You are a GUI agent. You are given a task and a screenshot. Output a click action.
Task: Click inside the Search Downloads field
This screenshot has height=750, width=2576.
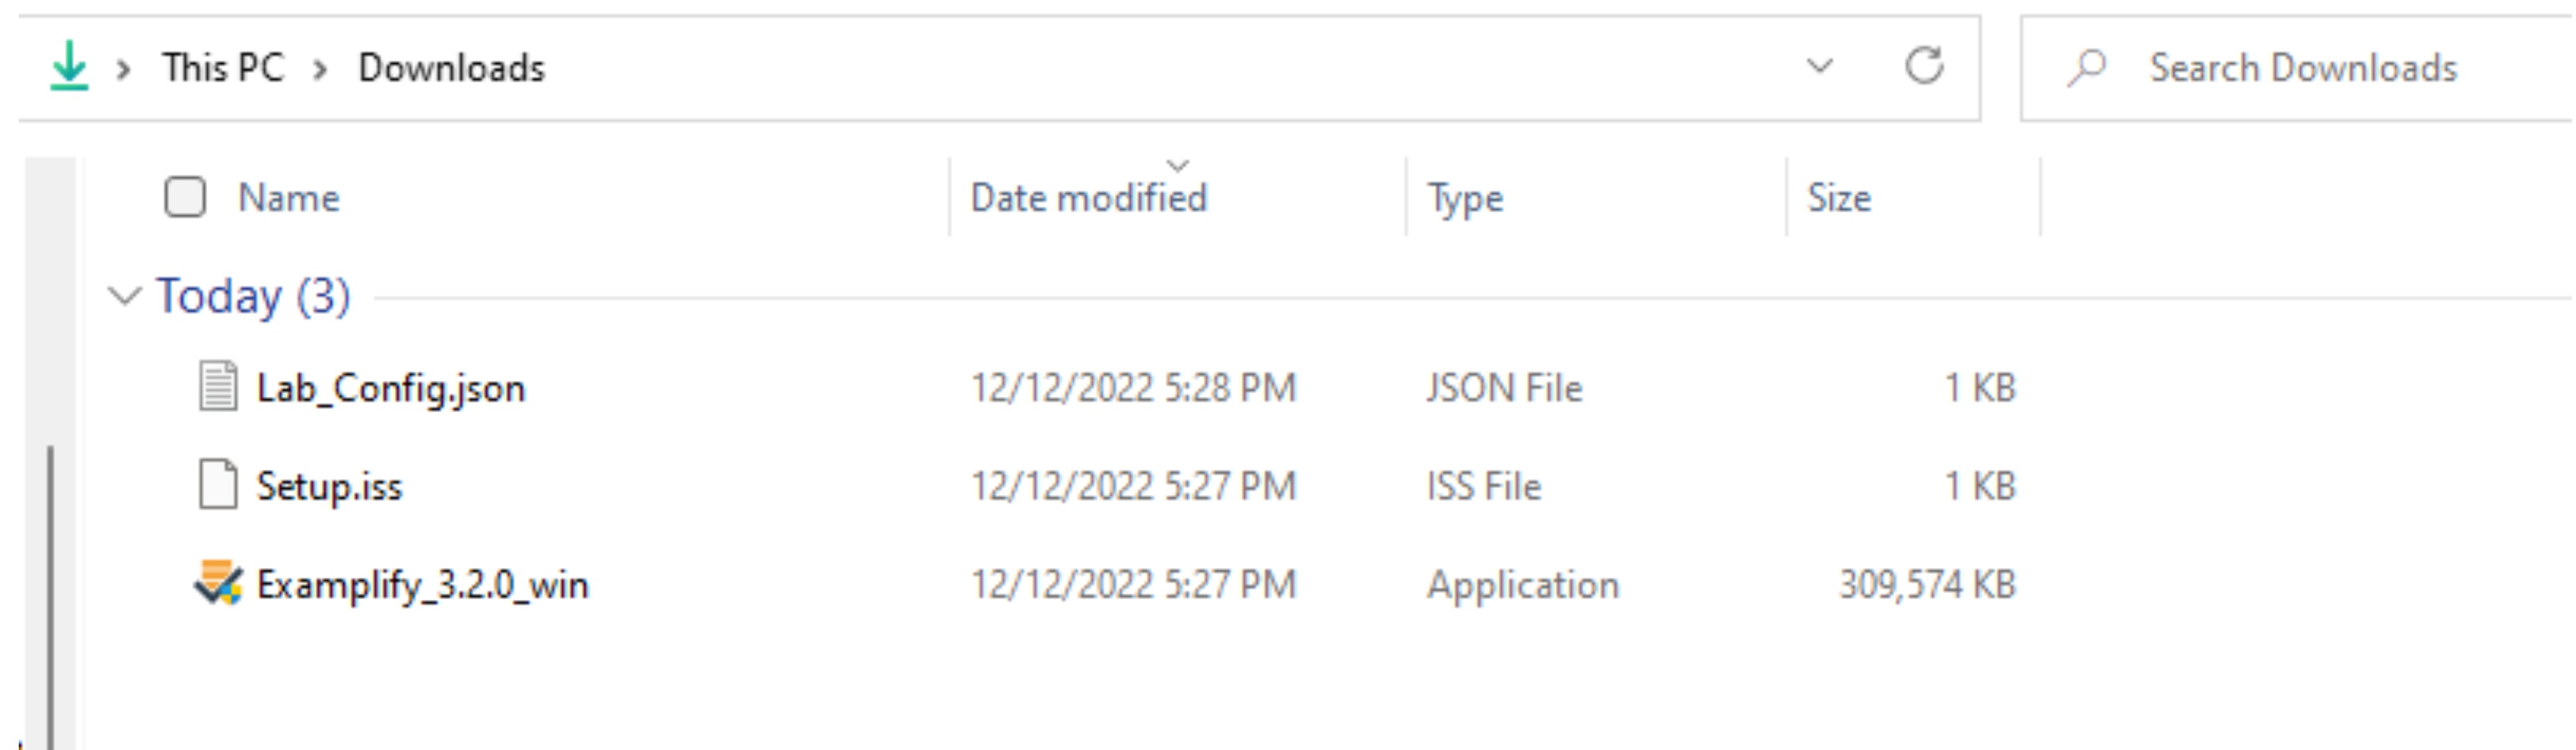pyautogui.click(x=2300, y=67)
